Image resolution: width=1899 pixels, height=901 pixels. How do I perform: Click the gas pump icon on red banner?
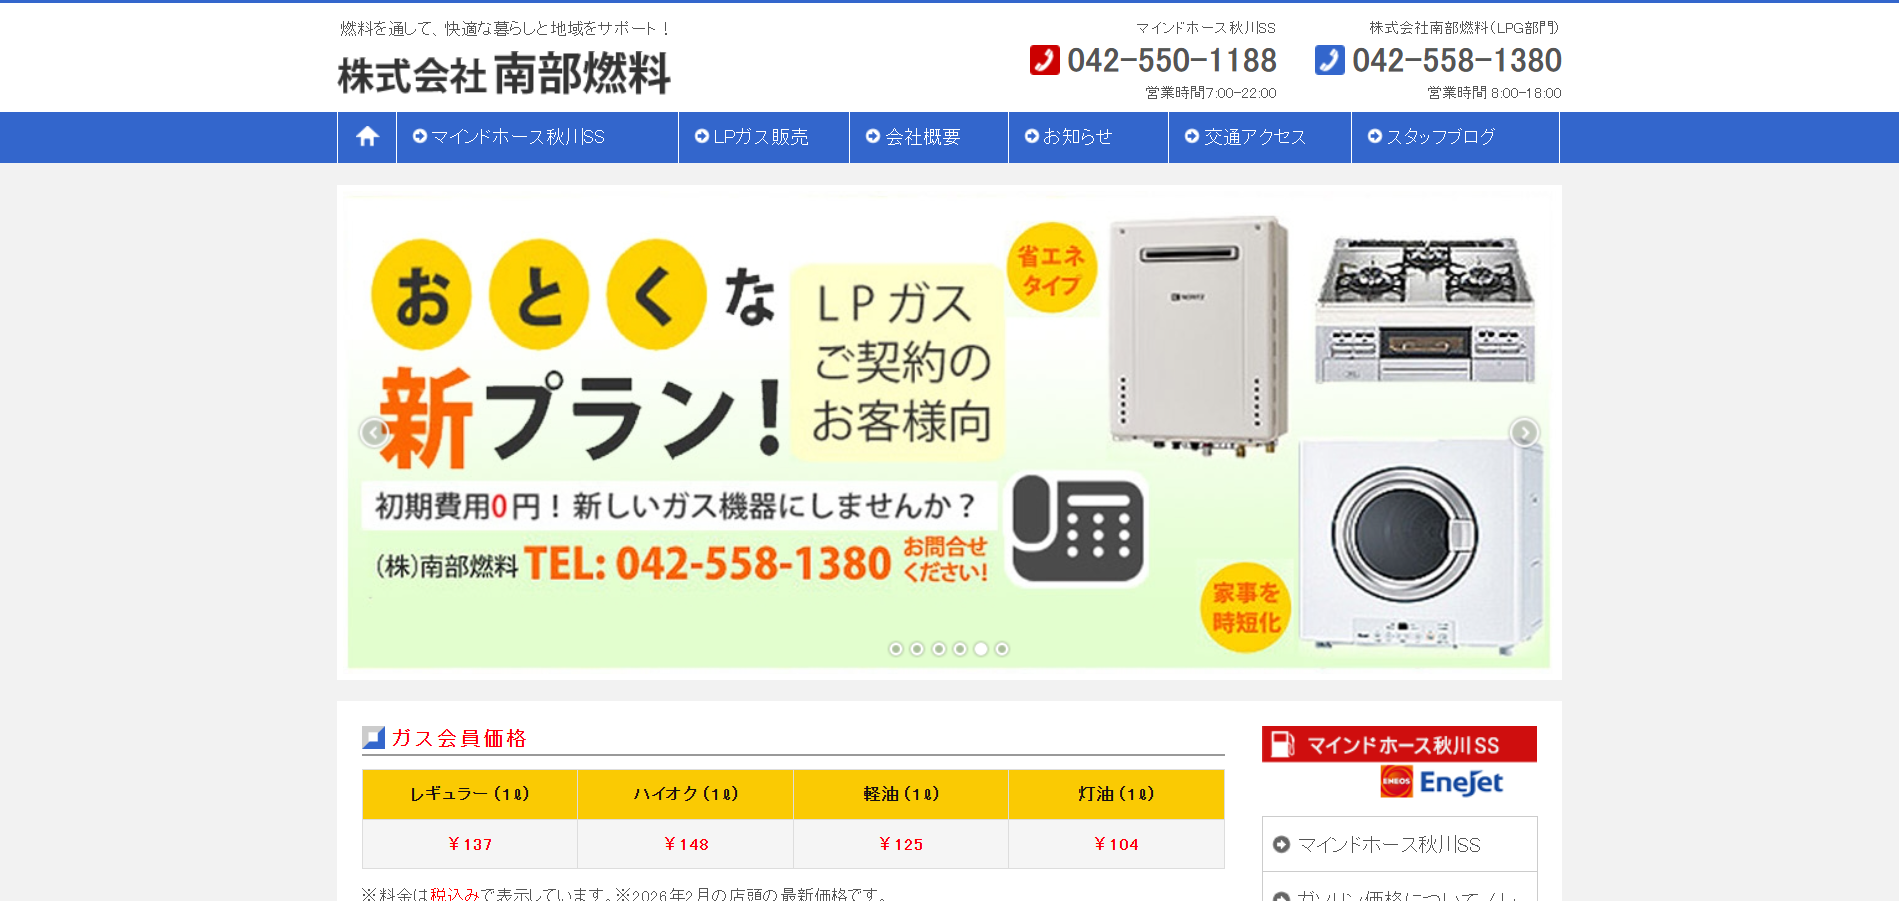point(1282,745)
